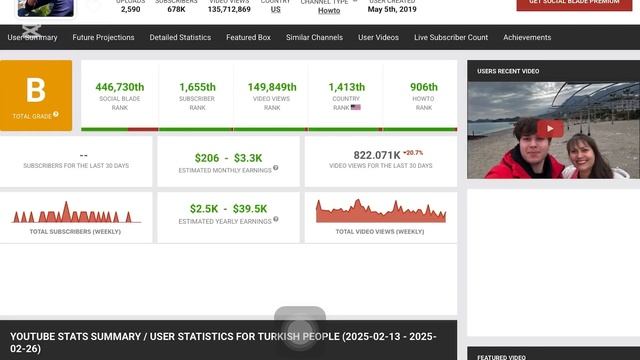Click the total subscribers weekly chart
640x360 pixels.
pos(76,212)
